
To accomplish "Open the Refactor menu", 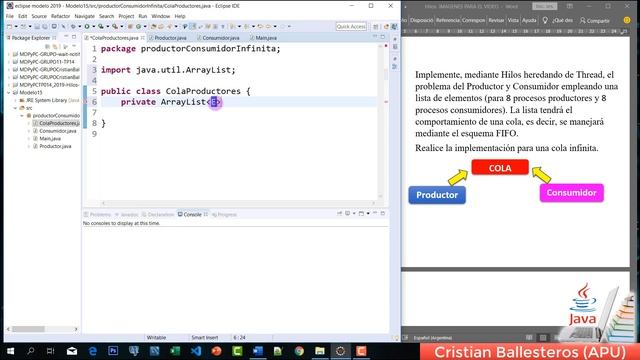I will tap(60, 16).
